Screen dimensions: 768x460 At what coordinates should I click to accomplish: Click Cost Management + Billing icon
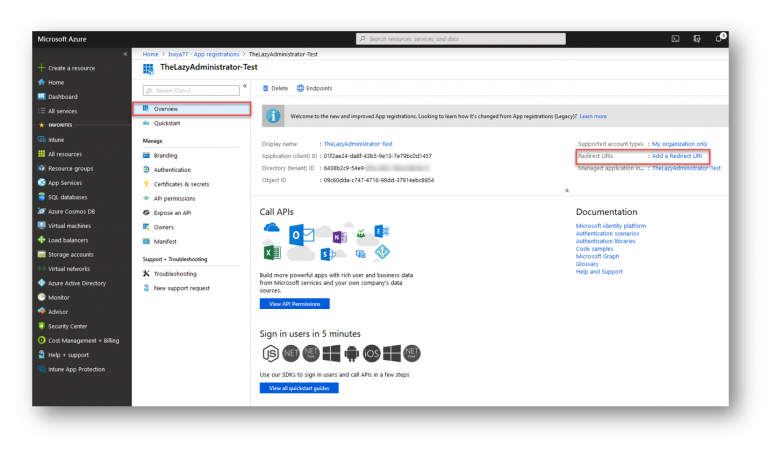click(42, 340)
